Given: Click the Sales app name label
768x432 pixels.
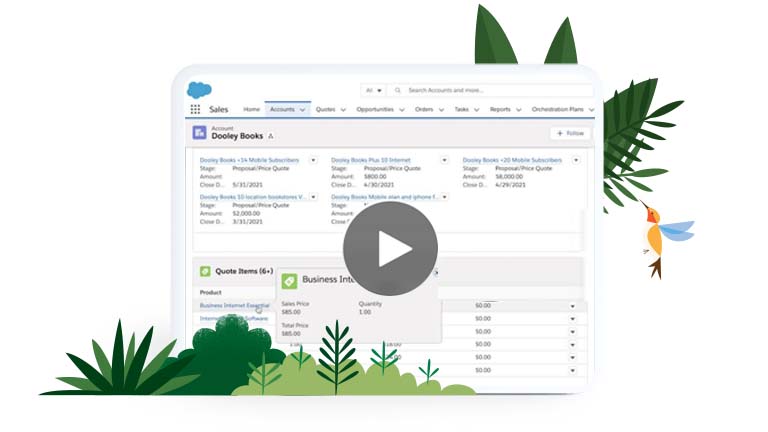Looking at the screenshot, I should click(218, 109).
